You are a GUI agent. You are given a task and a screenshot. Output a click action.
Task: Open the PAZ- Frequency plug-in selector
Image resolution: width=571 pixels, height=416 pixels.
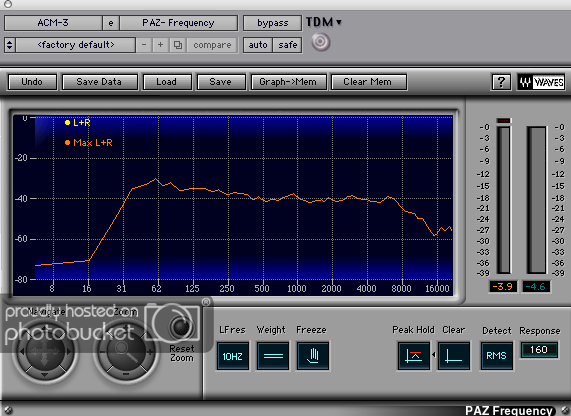[178, 23]
